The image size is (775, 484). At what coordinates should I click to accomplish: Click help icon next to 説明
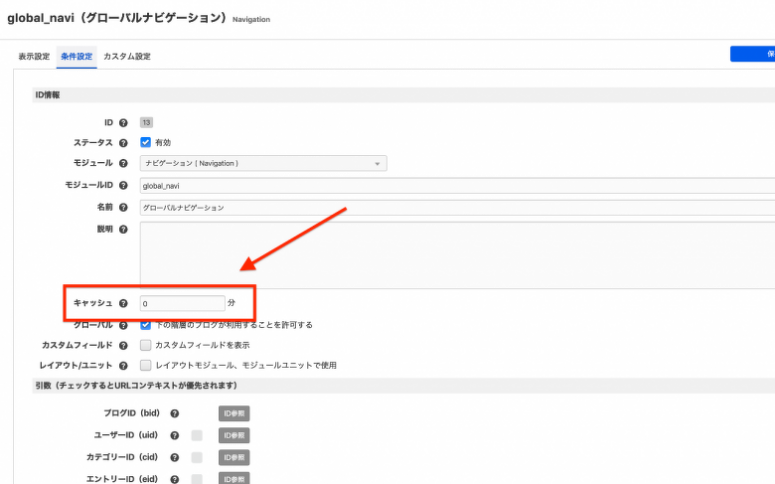tap(124, 229)
